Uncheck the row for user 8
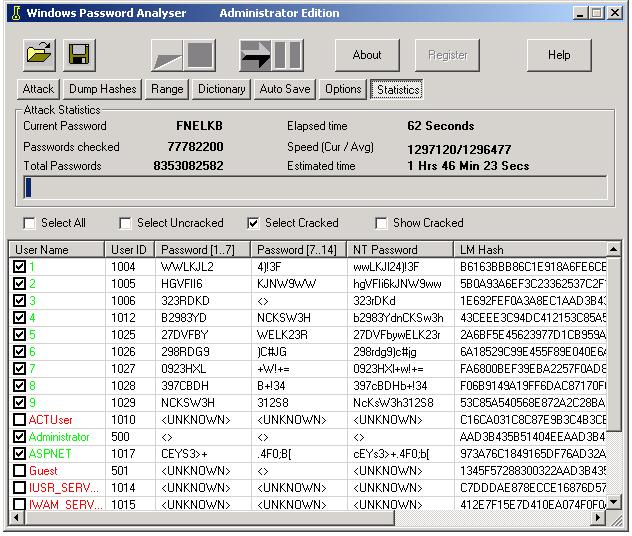This screenshot has height=536, width=632. pyautogui.click(x=19, y=385)
